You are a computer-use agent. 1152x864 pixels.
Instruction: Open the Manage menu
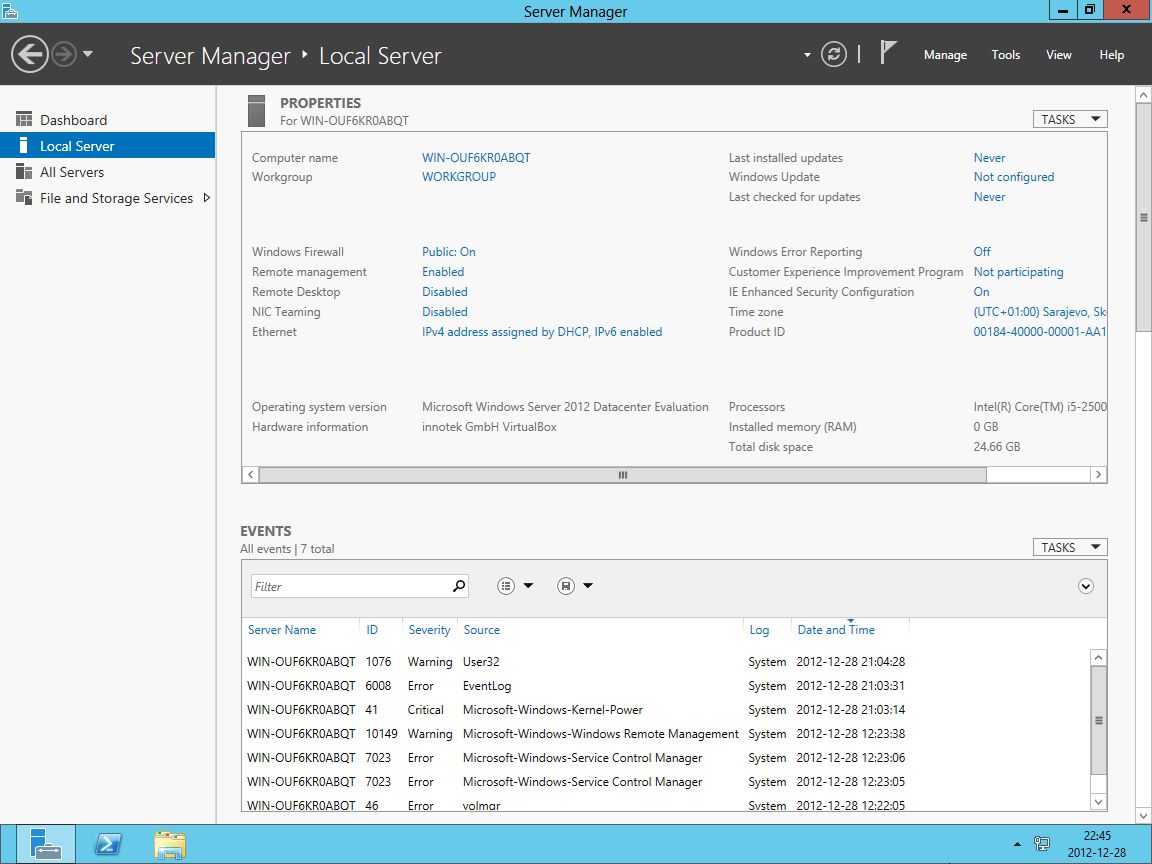coord(945,55)
